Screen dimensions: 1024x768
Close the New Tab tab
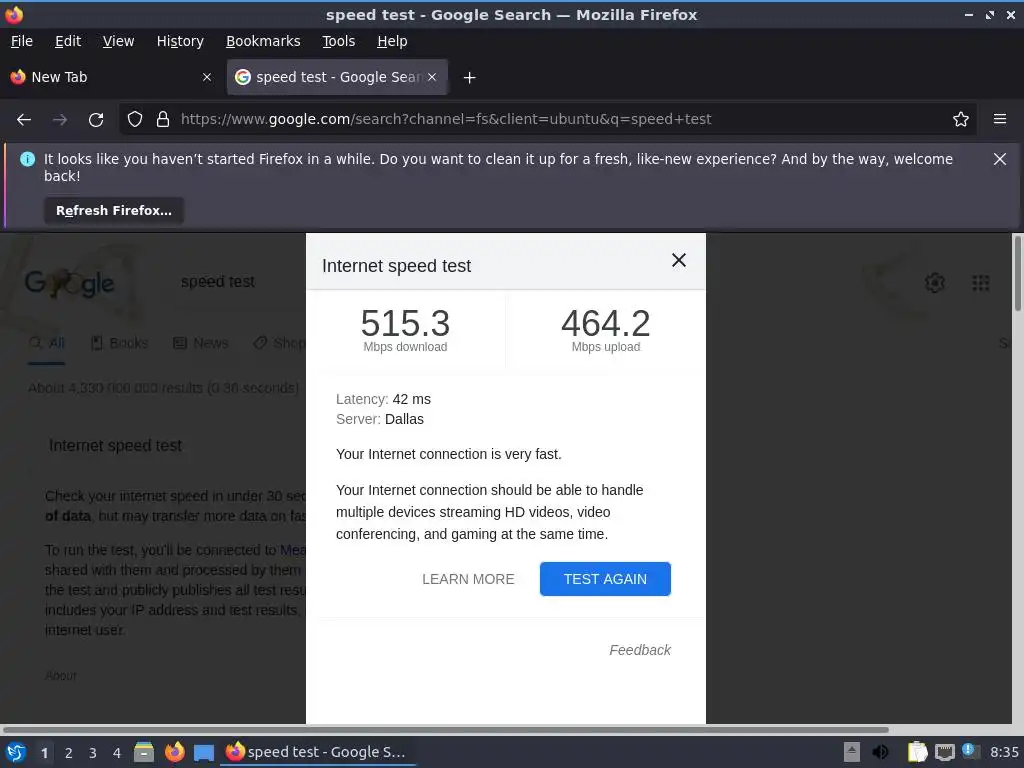[x=207, y=77]
